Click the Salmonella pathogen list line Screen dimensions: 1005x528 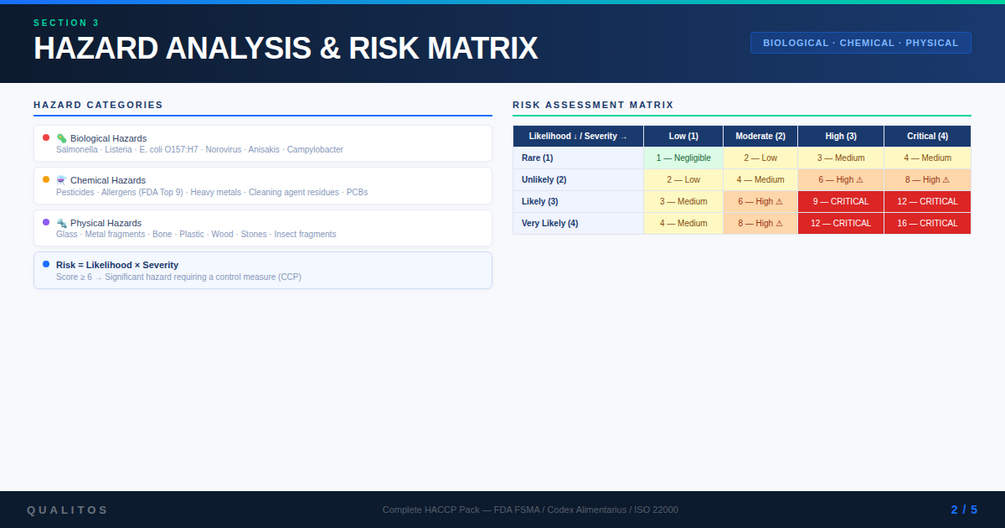pyautogui.click(x=199, y=150)
